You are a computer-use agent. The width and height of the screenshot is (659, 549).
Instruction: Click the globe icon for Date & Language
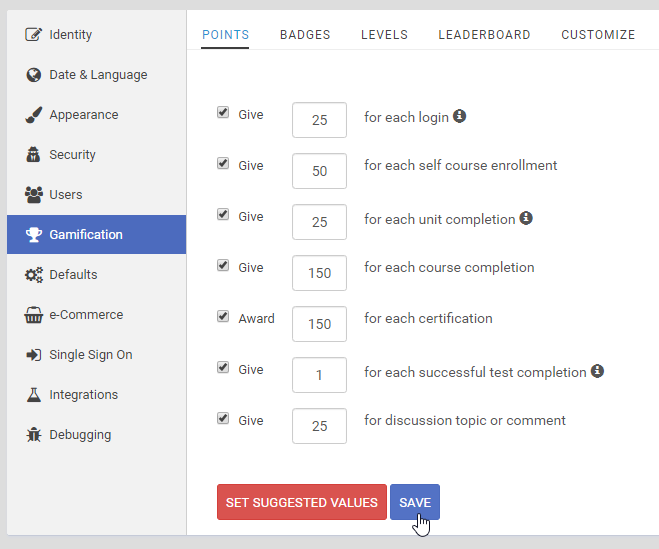point(34,75)
